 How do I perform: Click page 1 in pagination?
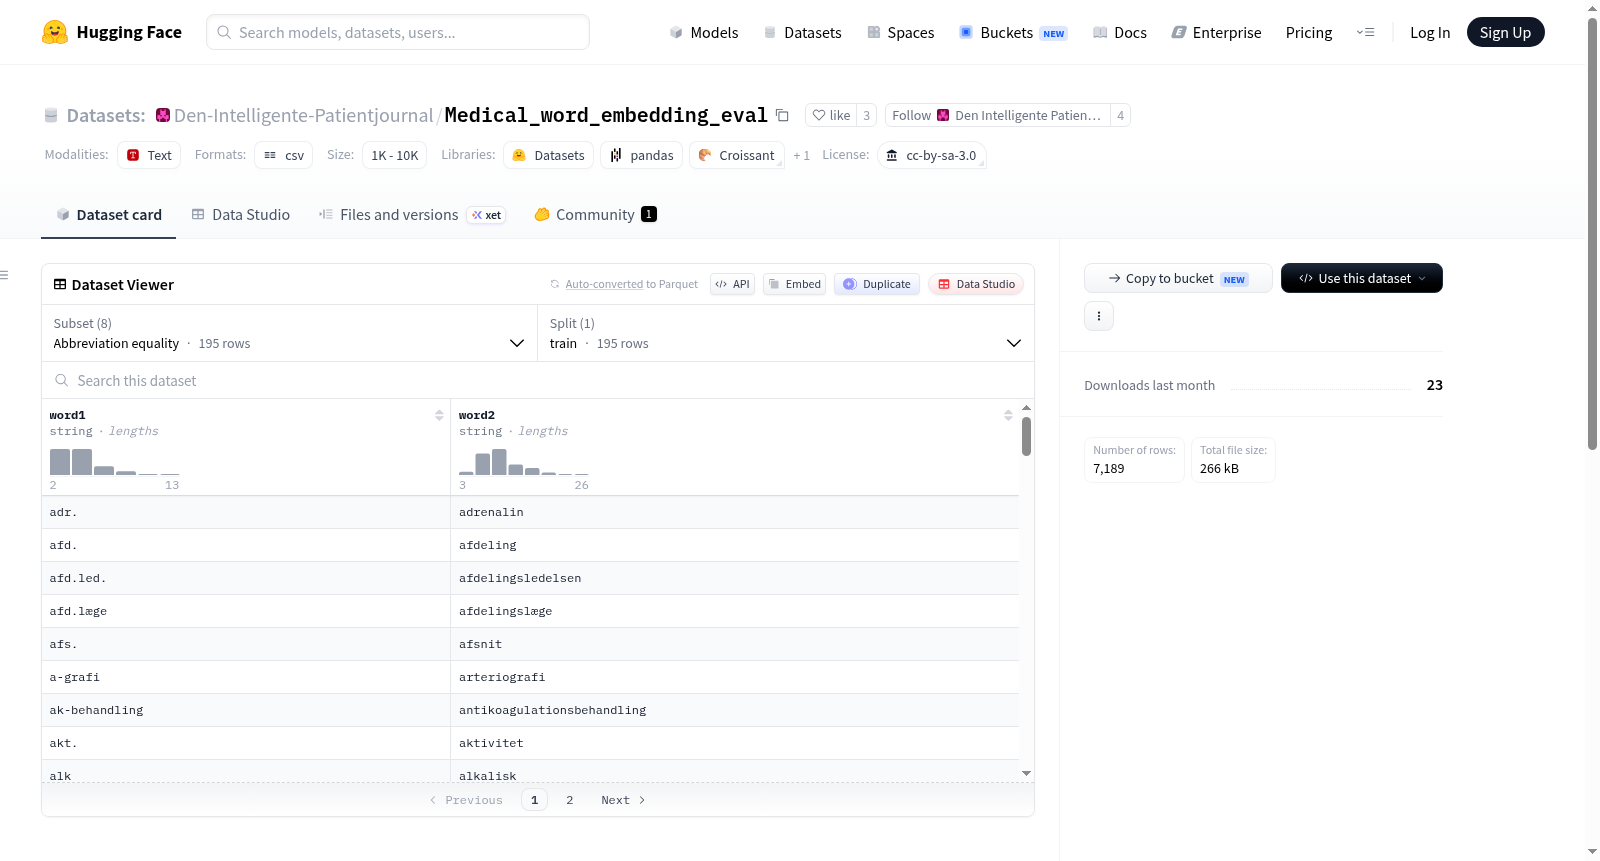pyautogui.click(x=534, y=800)
